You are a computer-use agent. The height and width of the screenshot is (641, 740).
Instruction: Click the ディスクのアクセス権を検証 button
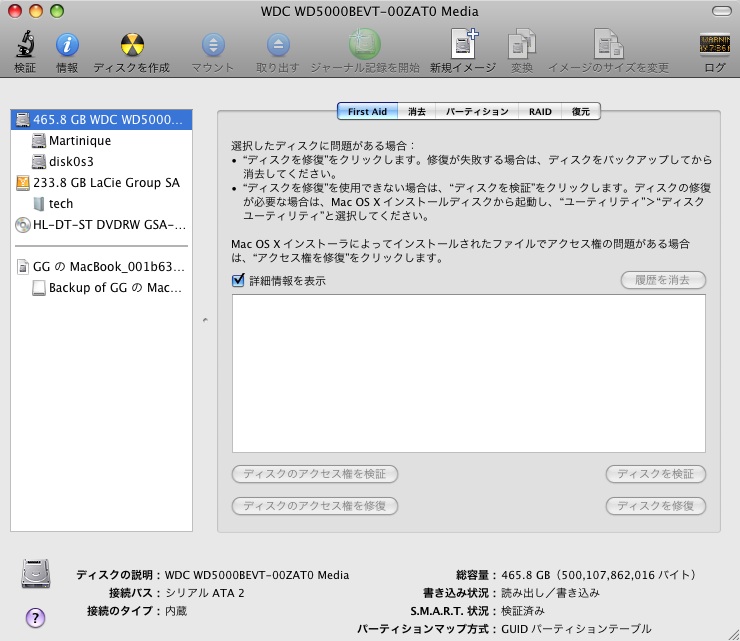click(x=315, y=474)
